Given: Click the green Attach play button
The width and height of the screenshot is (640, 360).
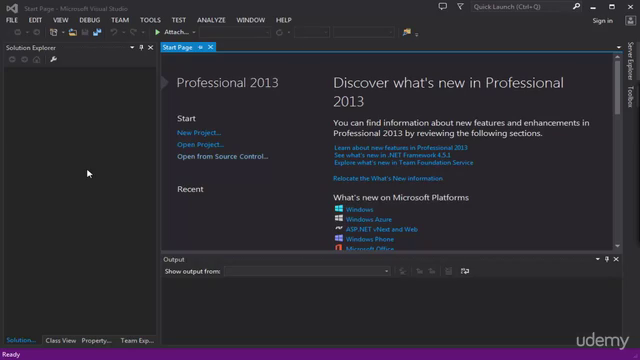Looking at the screenshot, I should pos(157,32).
